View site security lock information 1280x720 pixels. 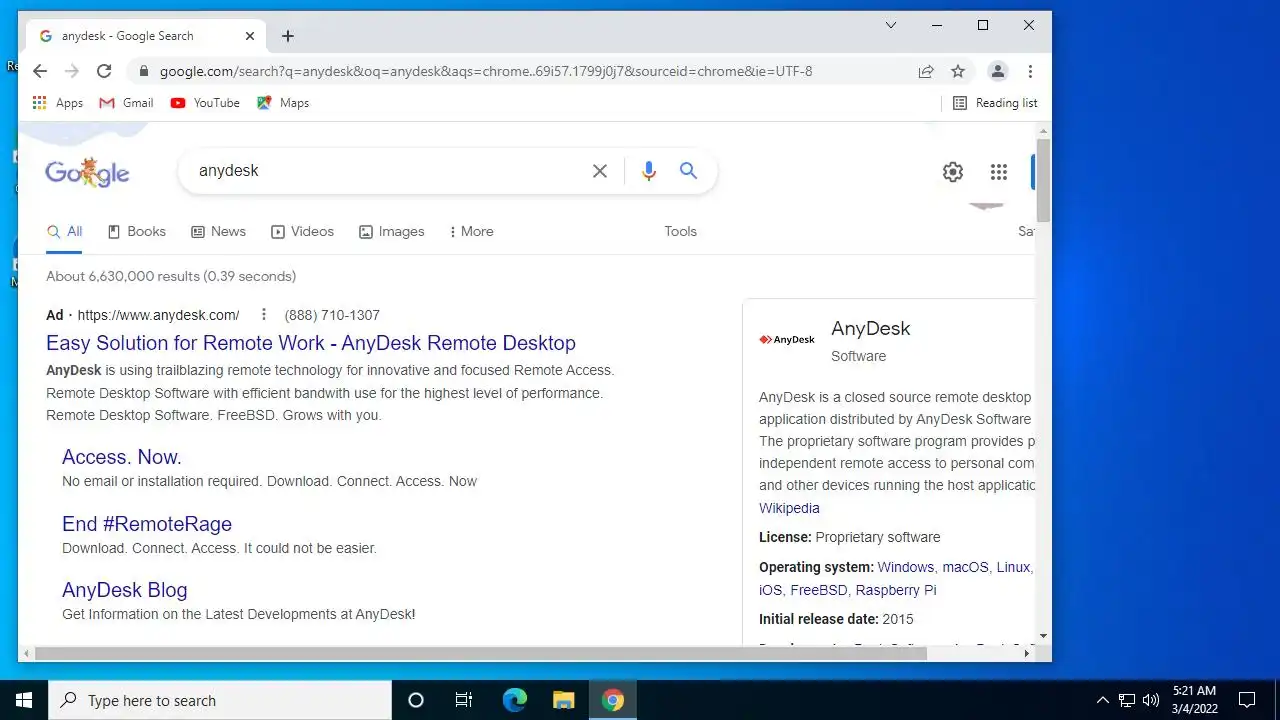point(144,71)
